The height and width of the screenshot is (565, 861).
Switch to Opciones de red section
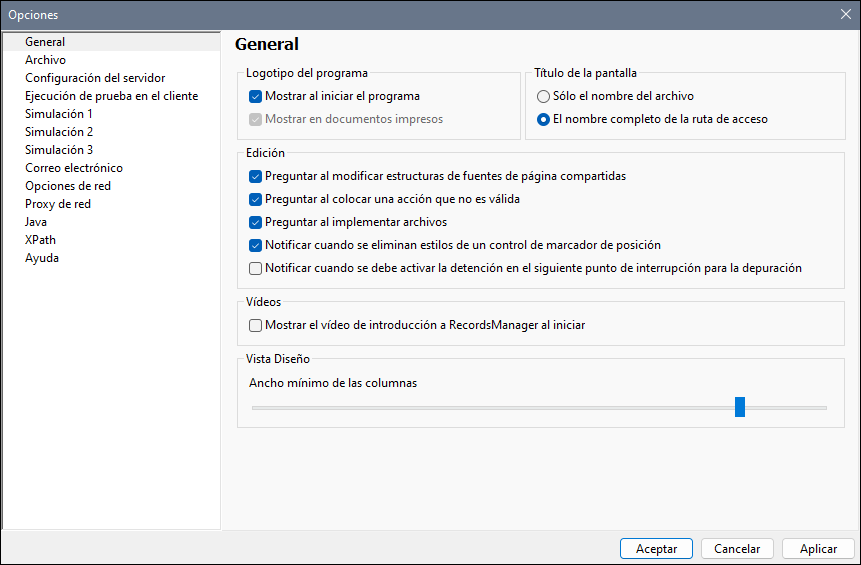point(68,186)
